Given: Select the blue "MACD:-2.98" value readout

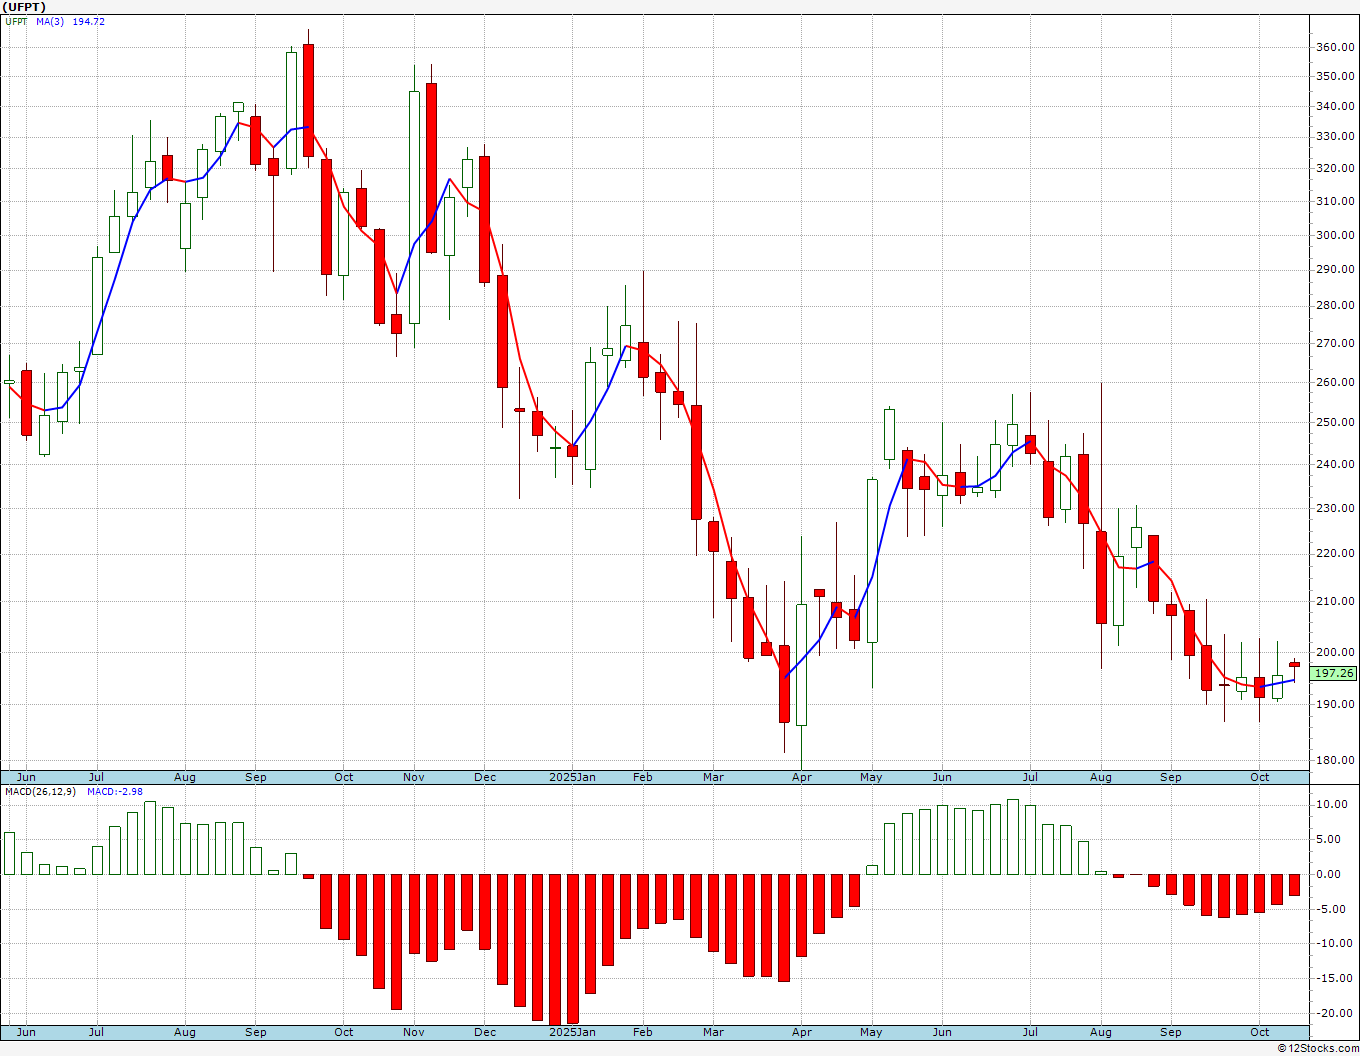Looking at the screenshot, I should (115, 792).
